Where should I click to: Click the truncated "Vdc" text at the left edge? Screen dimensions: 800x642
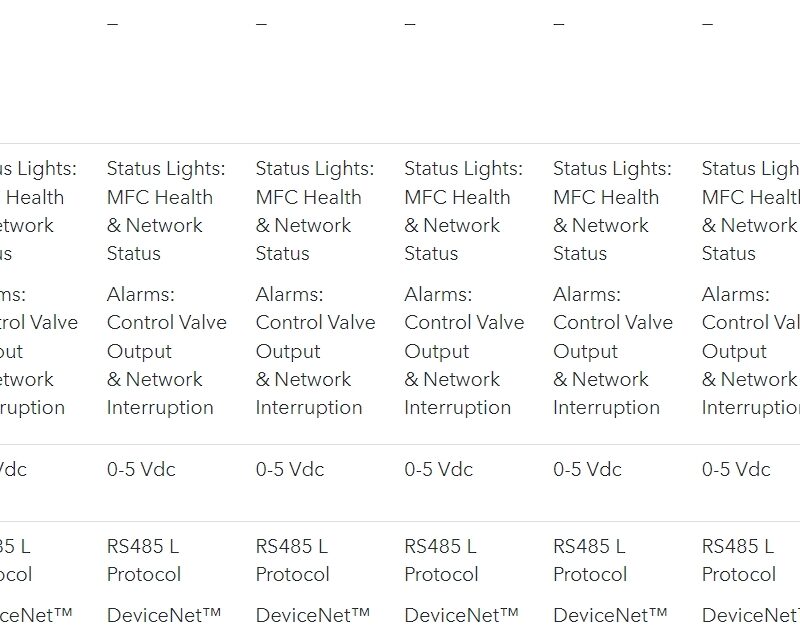click(13, 469)
